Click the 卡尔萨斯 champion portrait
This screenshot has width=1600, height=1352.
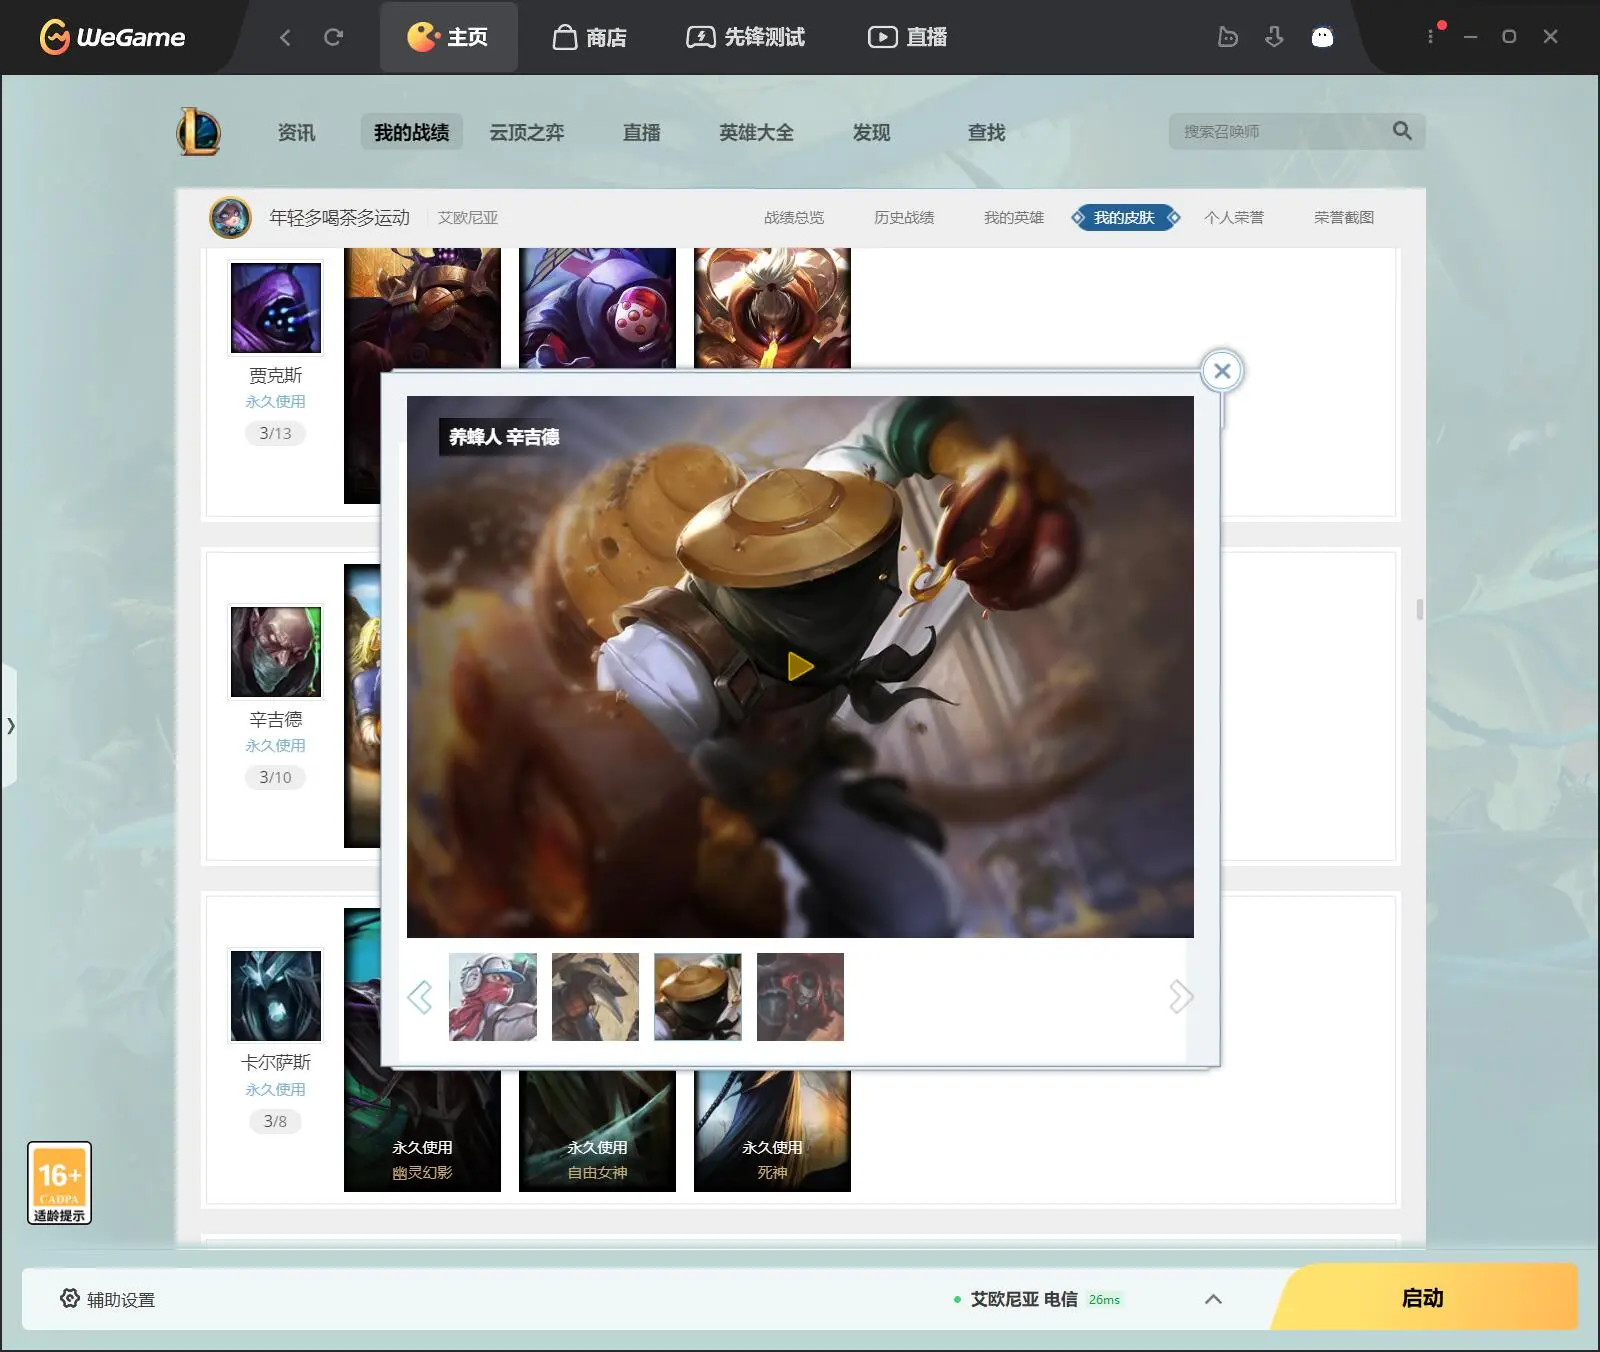tap(276, 995)
